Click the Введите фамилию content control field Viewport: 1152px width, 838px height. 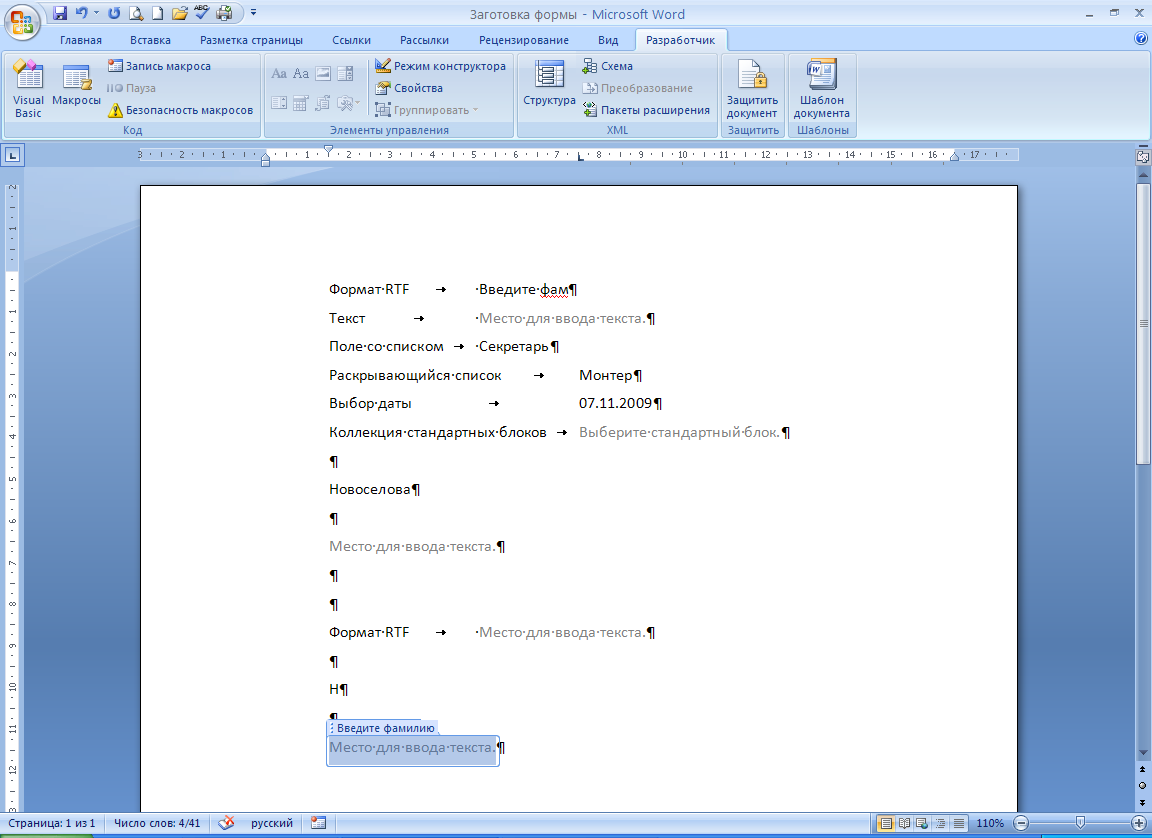[412, 749]
